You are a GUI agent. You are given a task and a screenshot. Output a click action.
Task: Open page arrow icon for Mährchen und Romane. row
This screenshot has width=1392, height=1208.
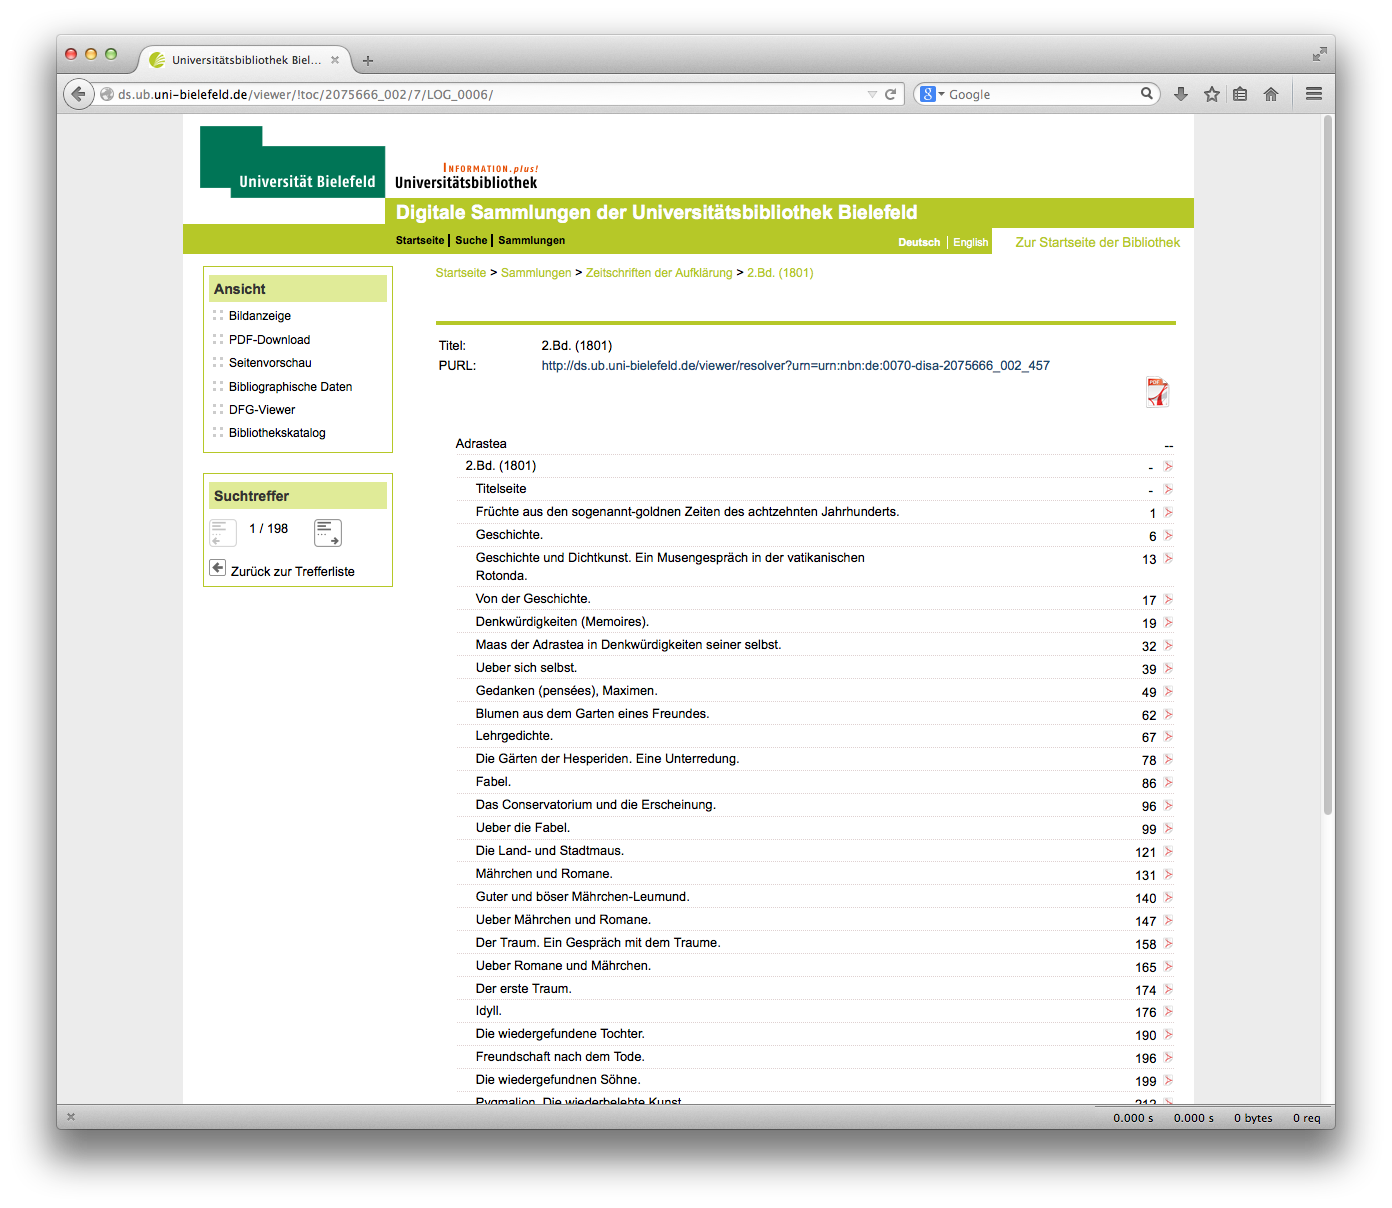(1168, 874)
